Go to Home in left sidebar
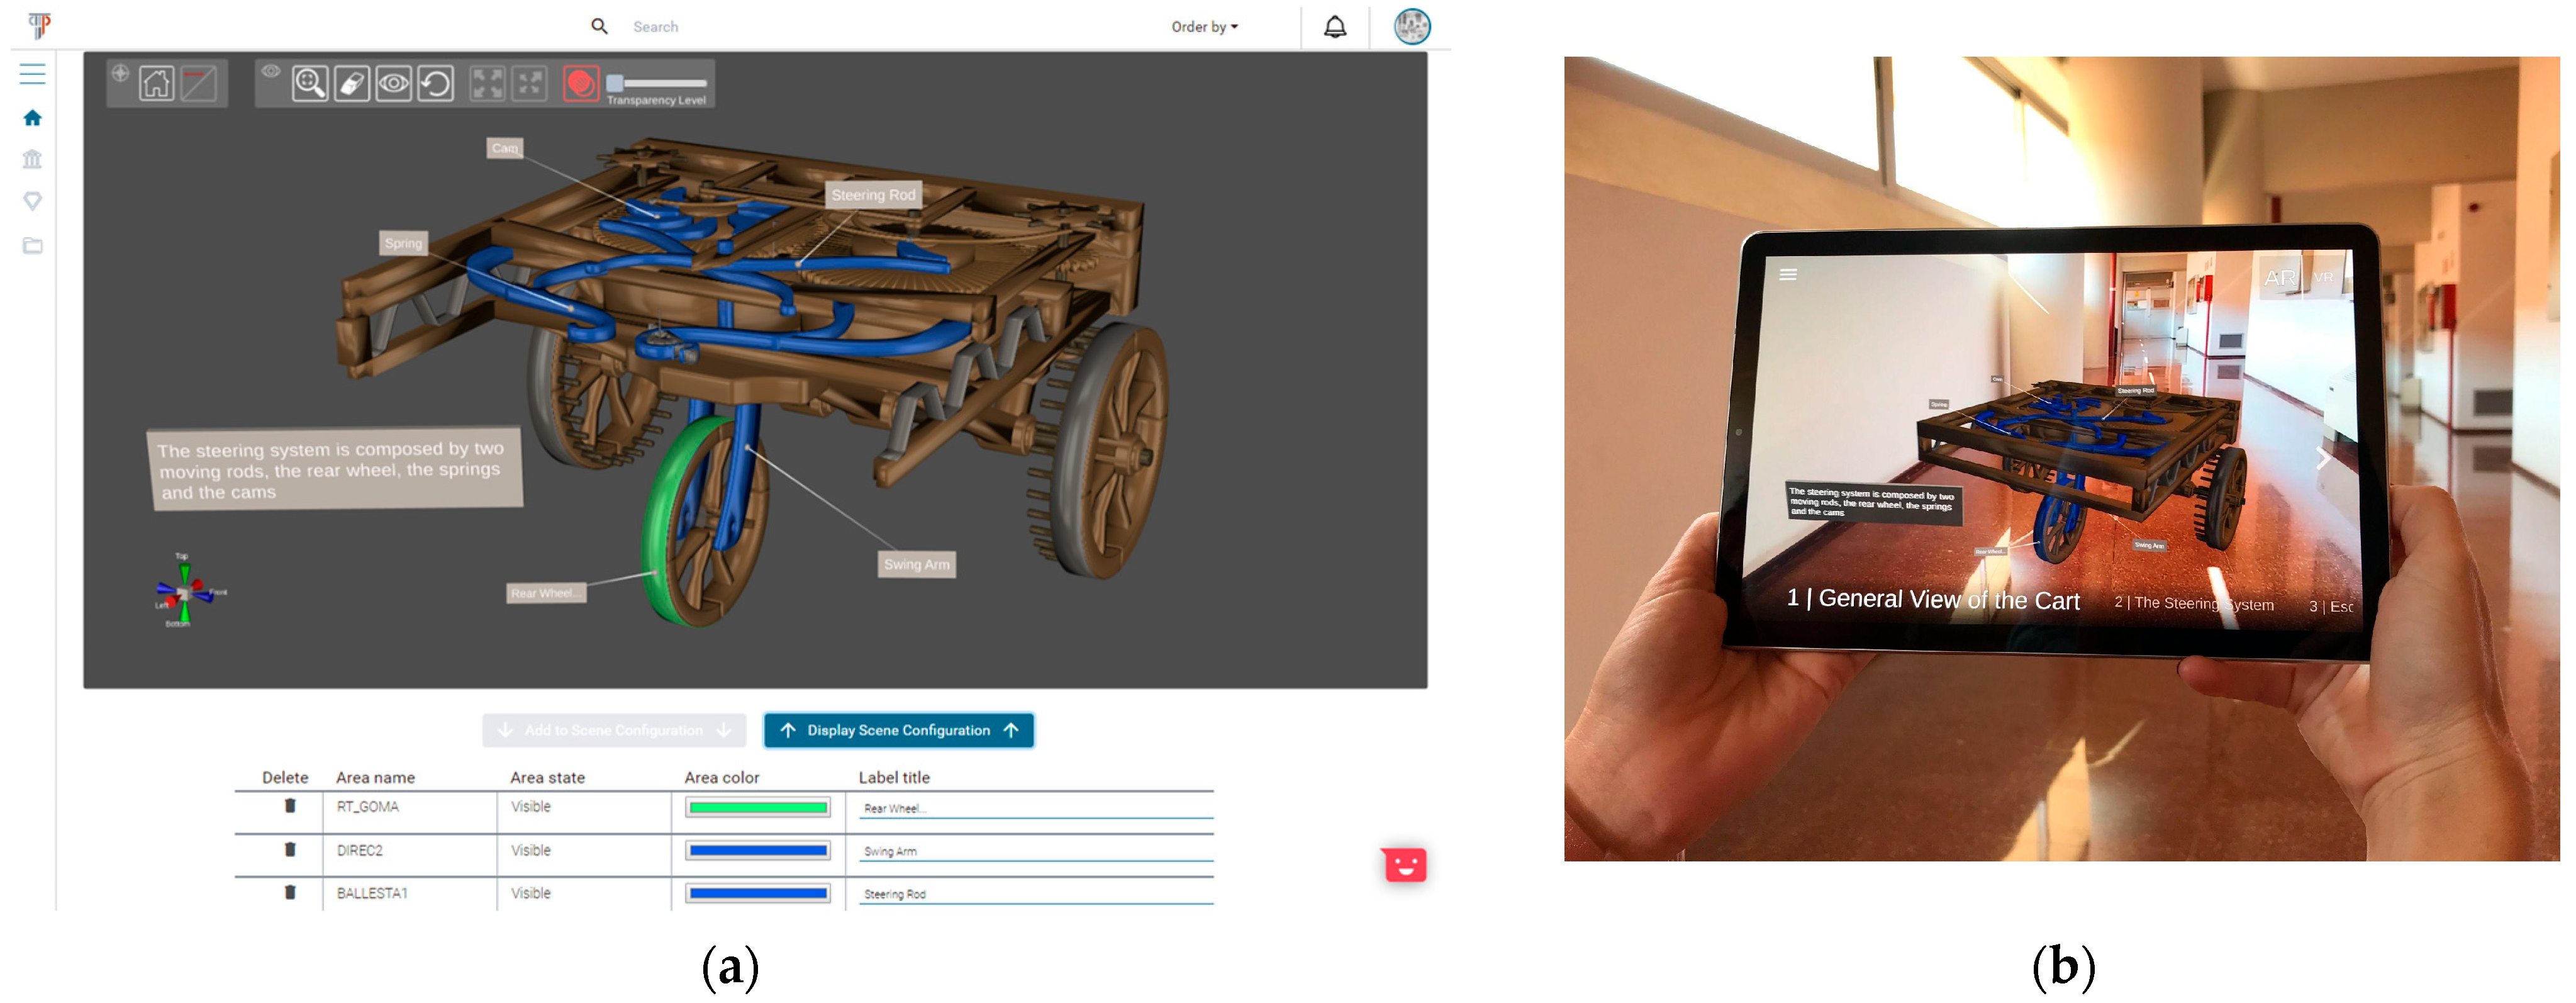The height and width of the screenshot is (1003, 2576). click(x=32, y=118)
